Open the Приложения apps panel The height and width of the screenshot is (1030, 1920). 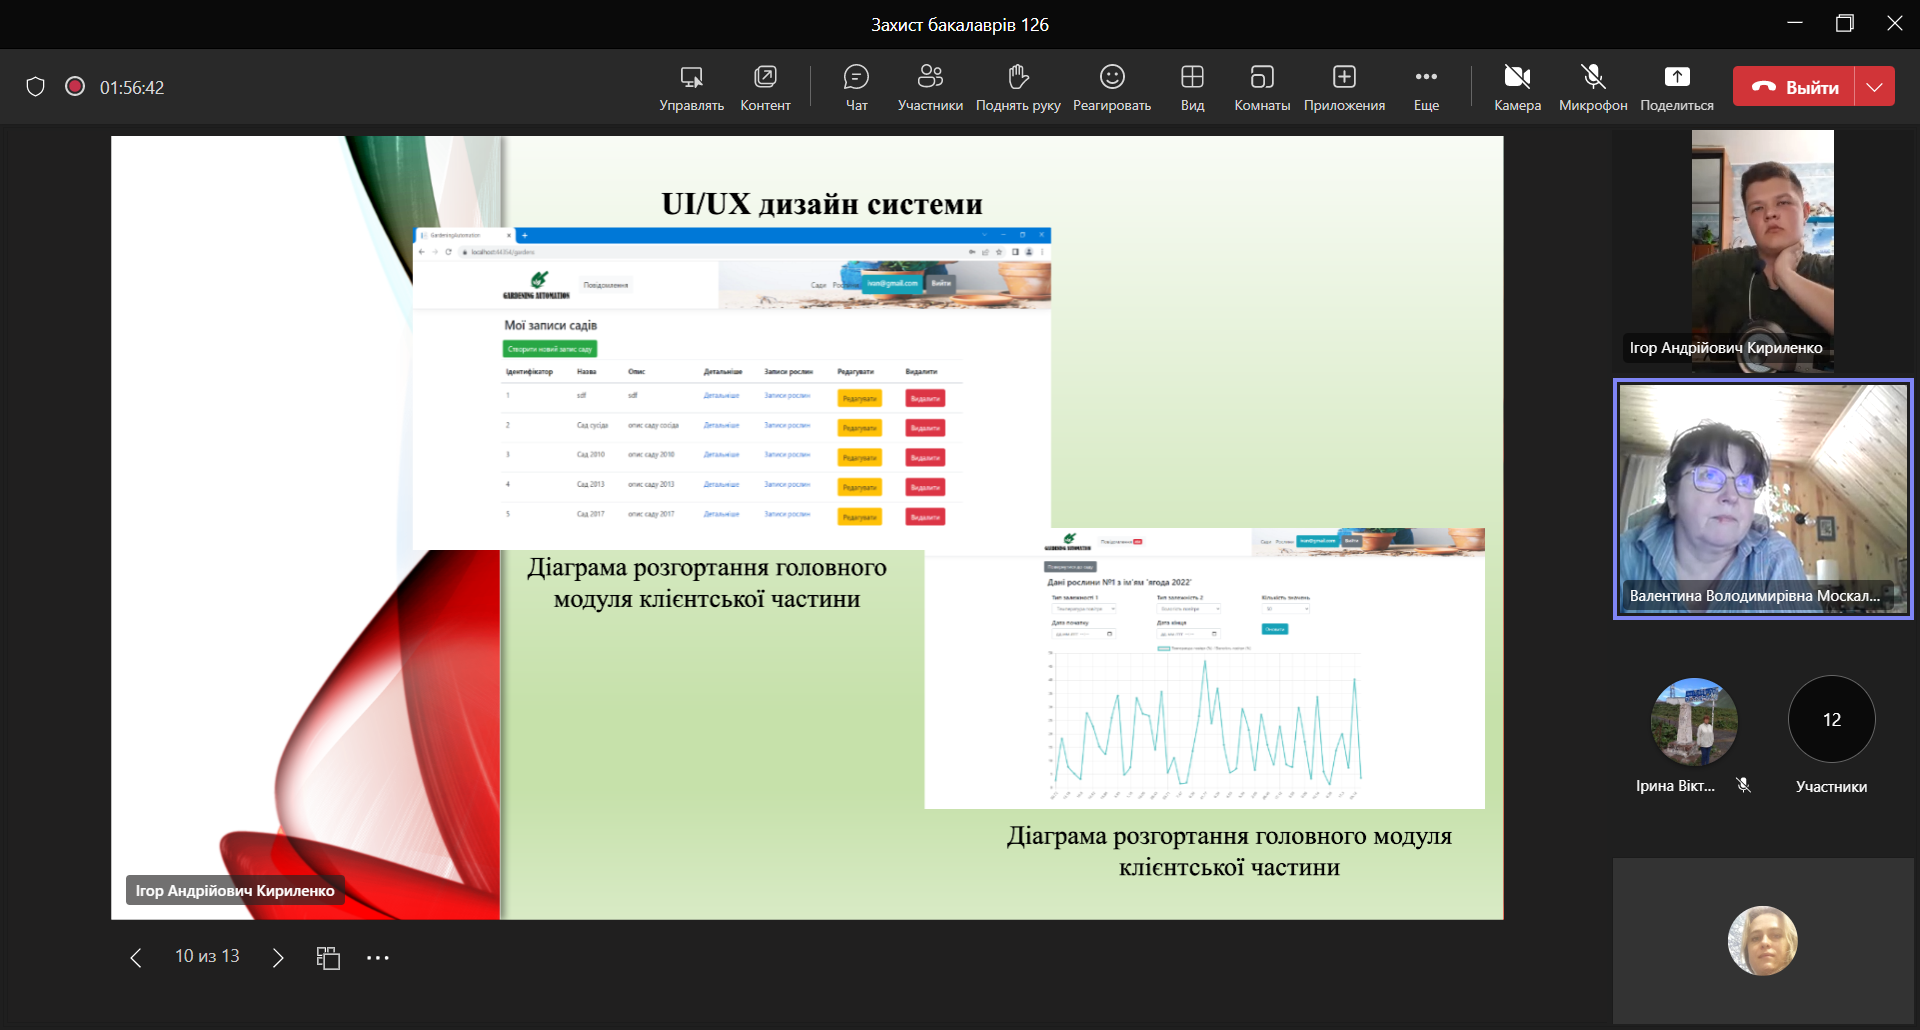(1343, 88)
